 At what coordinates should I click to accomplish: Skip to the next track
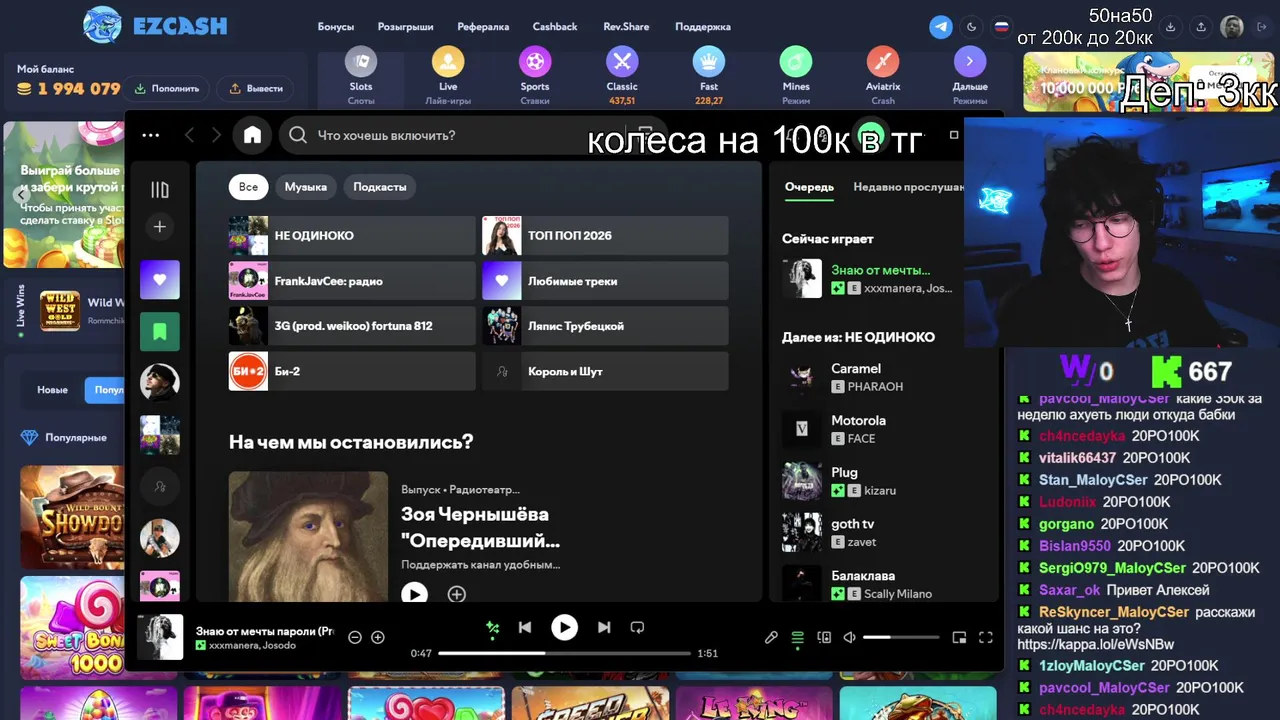pyautogui.click(x=604, y=628)
